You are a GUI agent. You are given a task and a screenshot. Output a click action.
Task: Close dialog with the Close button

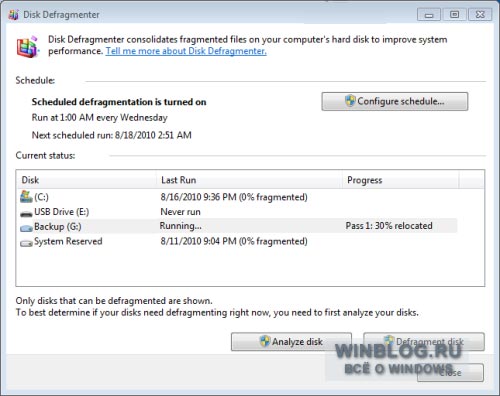point(450,372)
